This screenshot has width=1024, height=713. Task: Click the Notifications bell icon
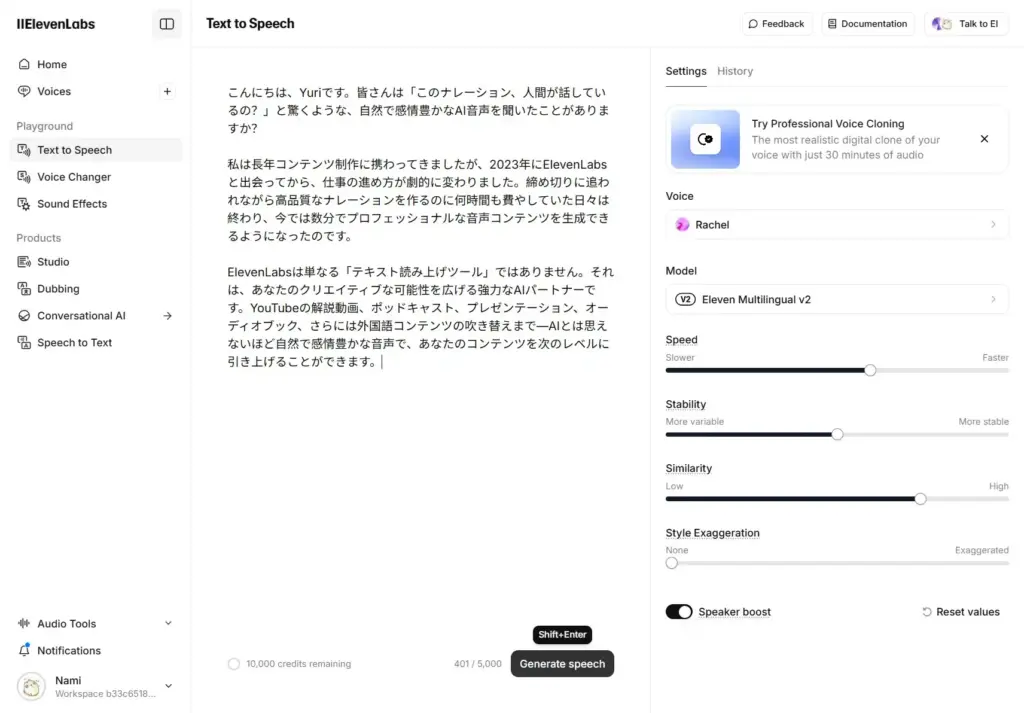[x=24, y=650]
